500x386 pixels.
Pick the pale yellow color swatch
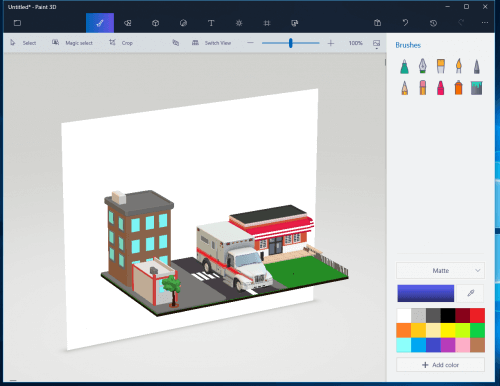pos(433,330)
